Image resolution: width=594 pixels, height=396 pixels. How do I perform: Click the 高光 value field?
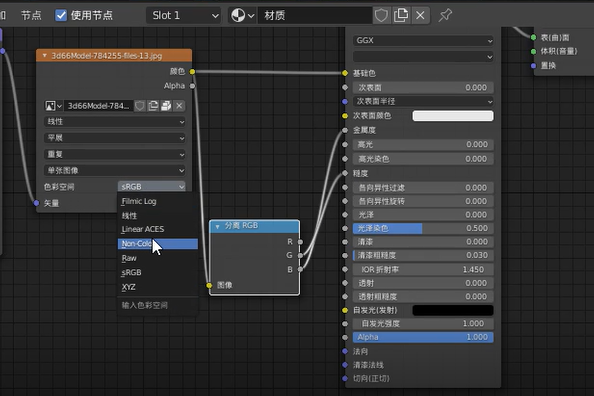[x=423, y=144]
